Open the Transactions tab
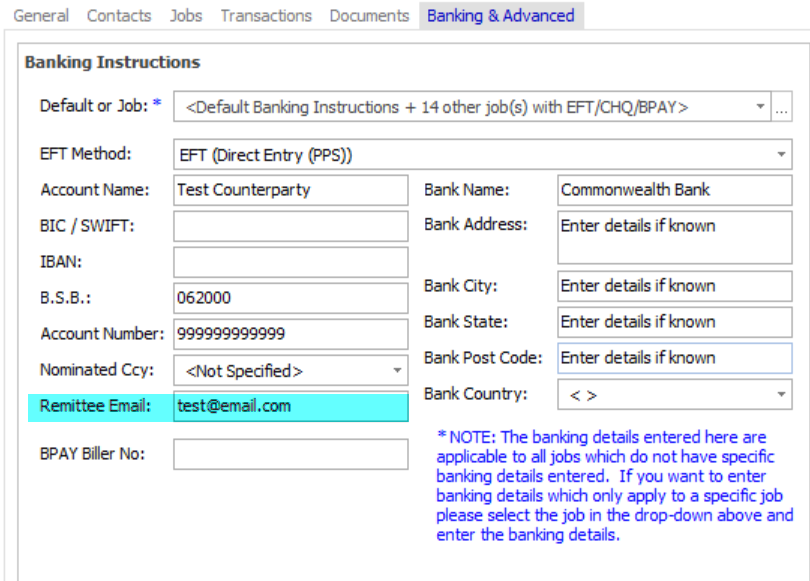 click(266, 15)
